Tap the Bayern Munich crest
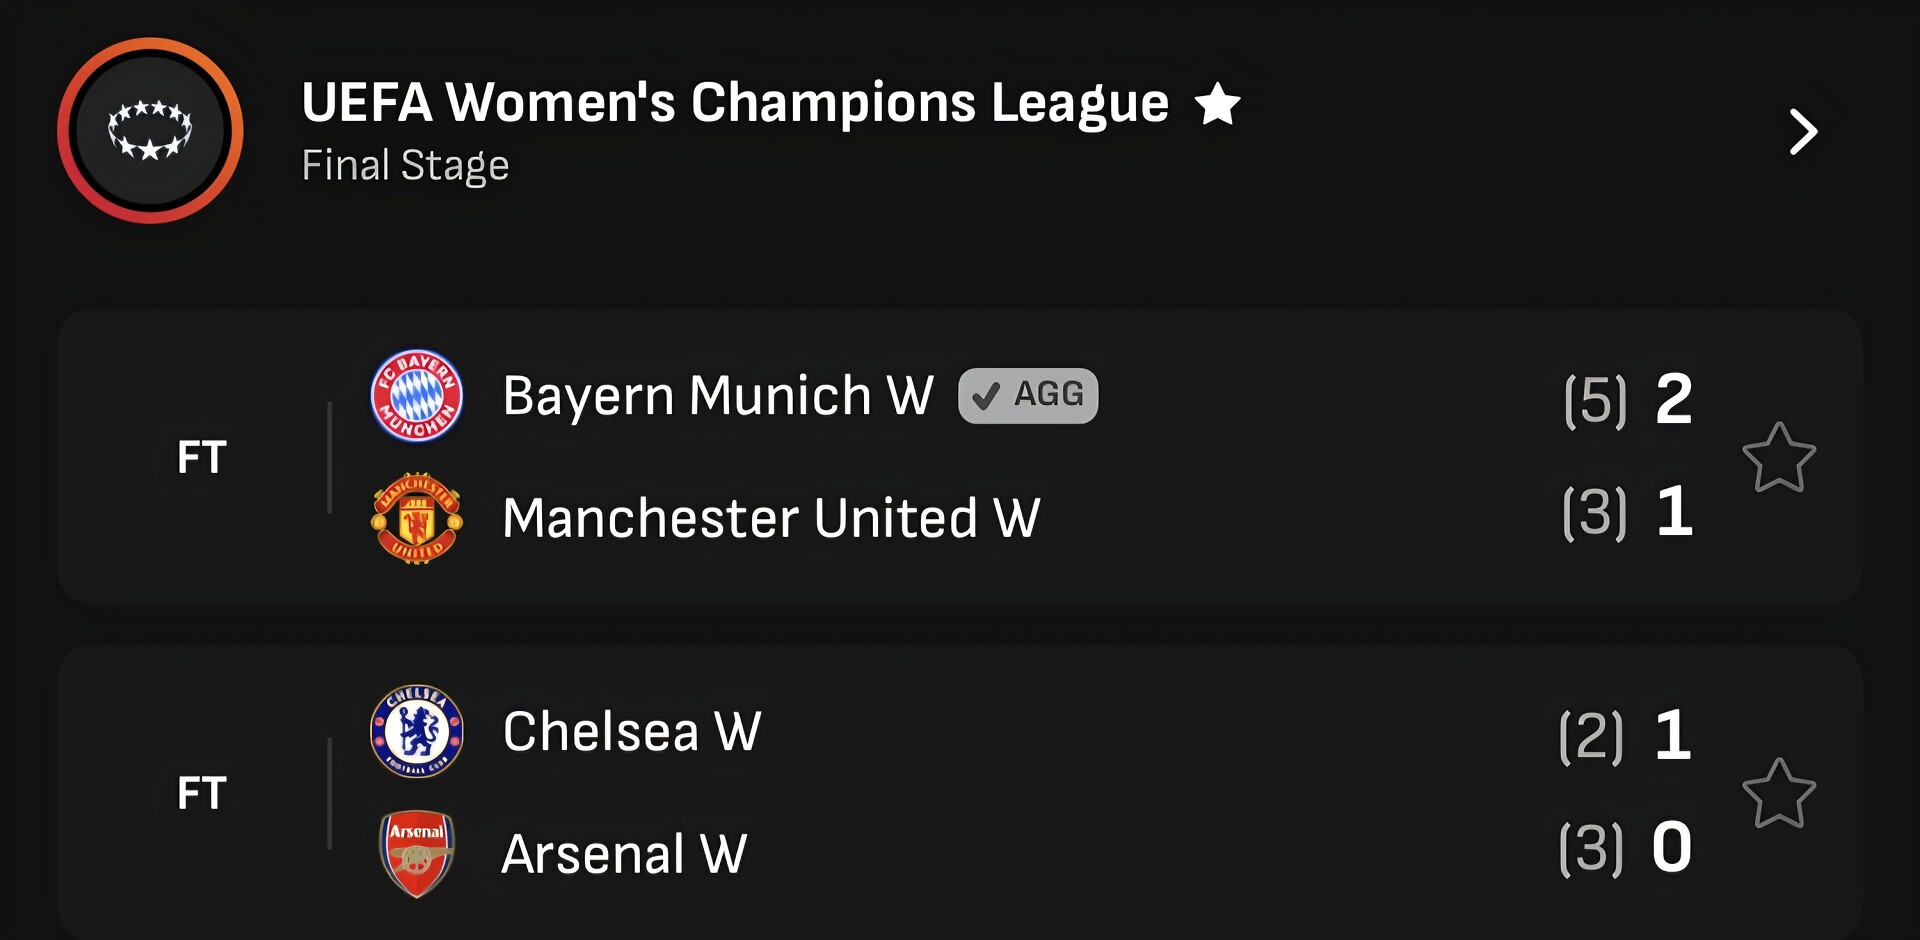The image size is (1920, 940). coord(416,396)
